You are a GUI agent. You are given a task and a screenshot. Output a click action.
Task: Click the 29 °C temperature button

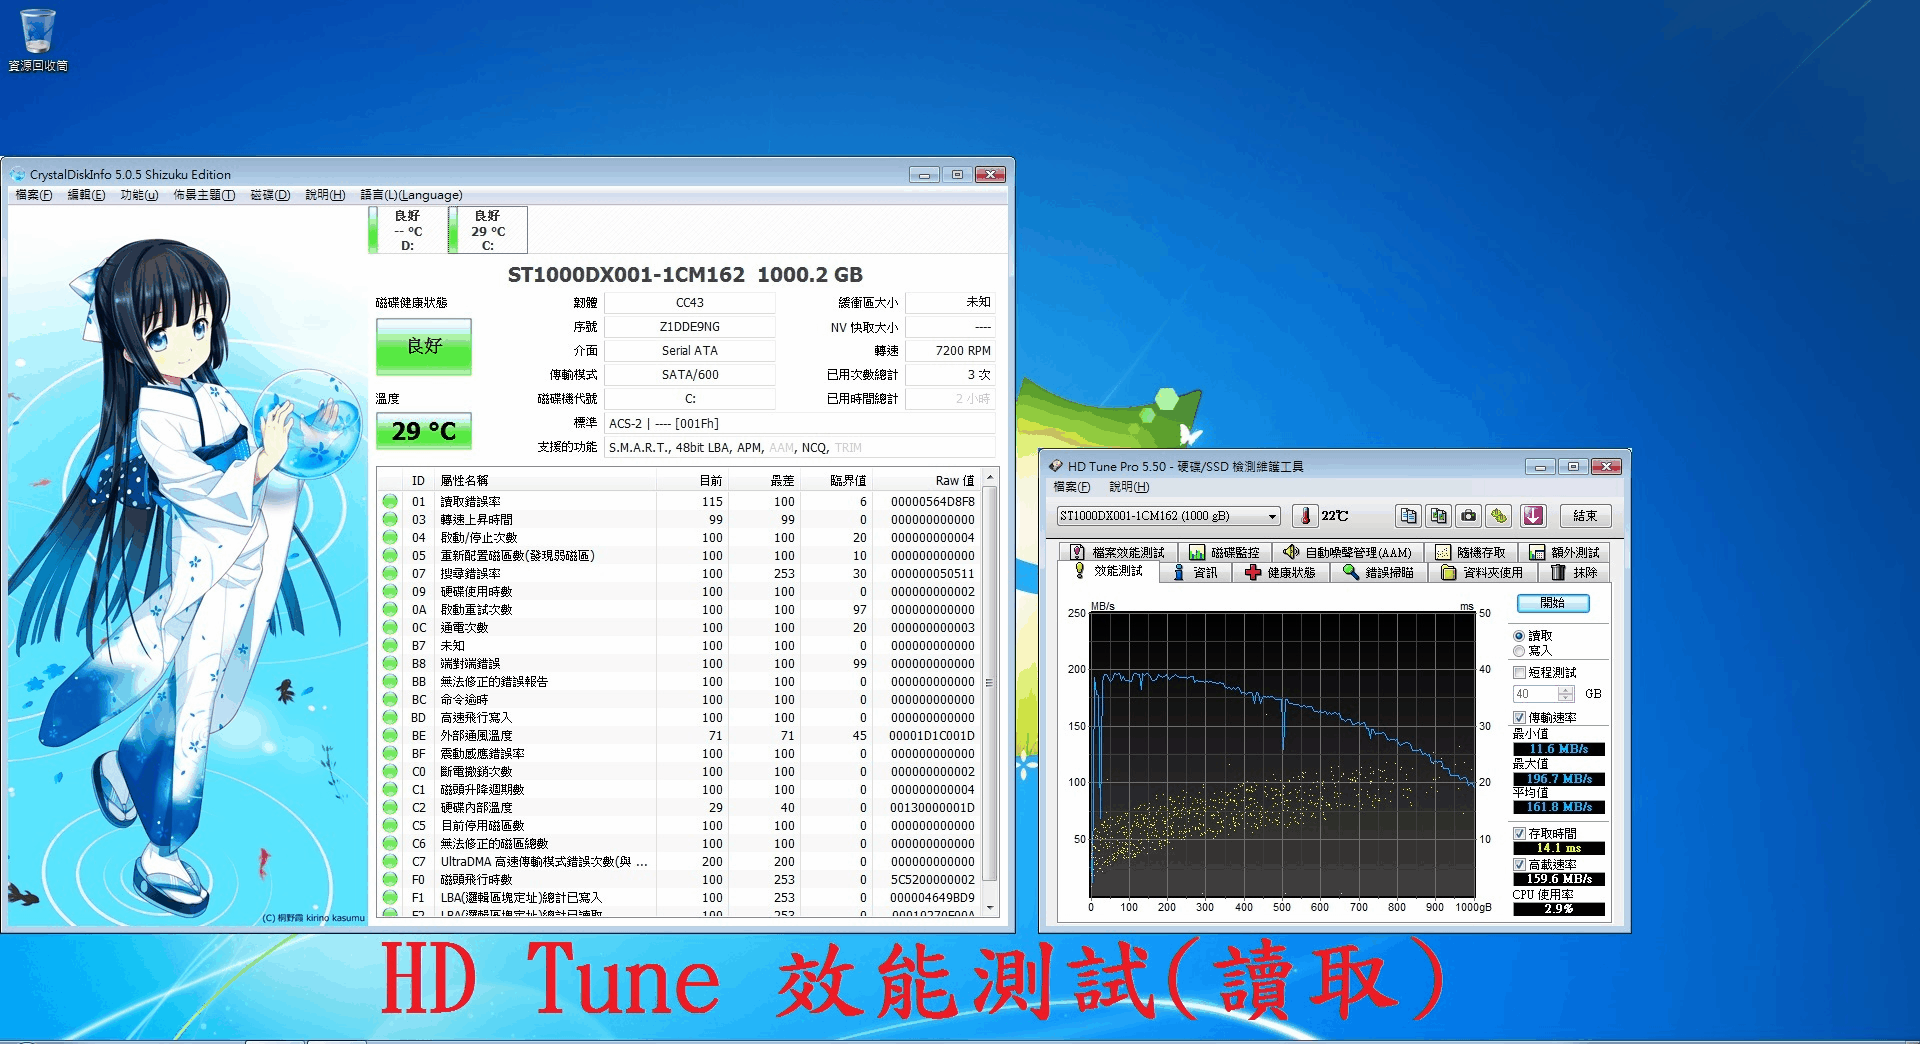(424, 431)
